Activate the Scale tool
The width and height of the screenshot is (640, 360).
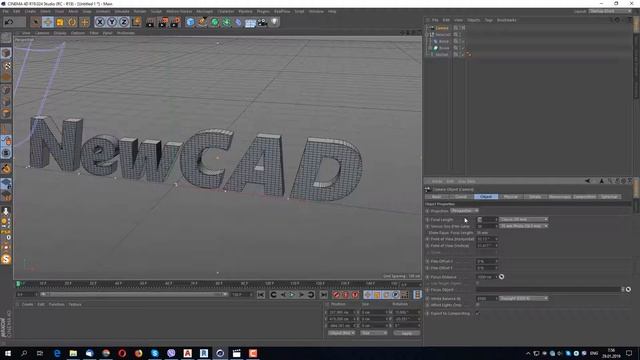pos(60,22)
